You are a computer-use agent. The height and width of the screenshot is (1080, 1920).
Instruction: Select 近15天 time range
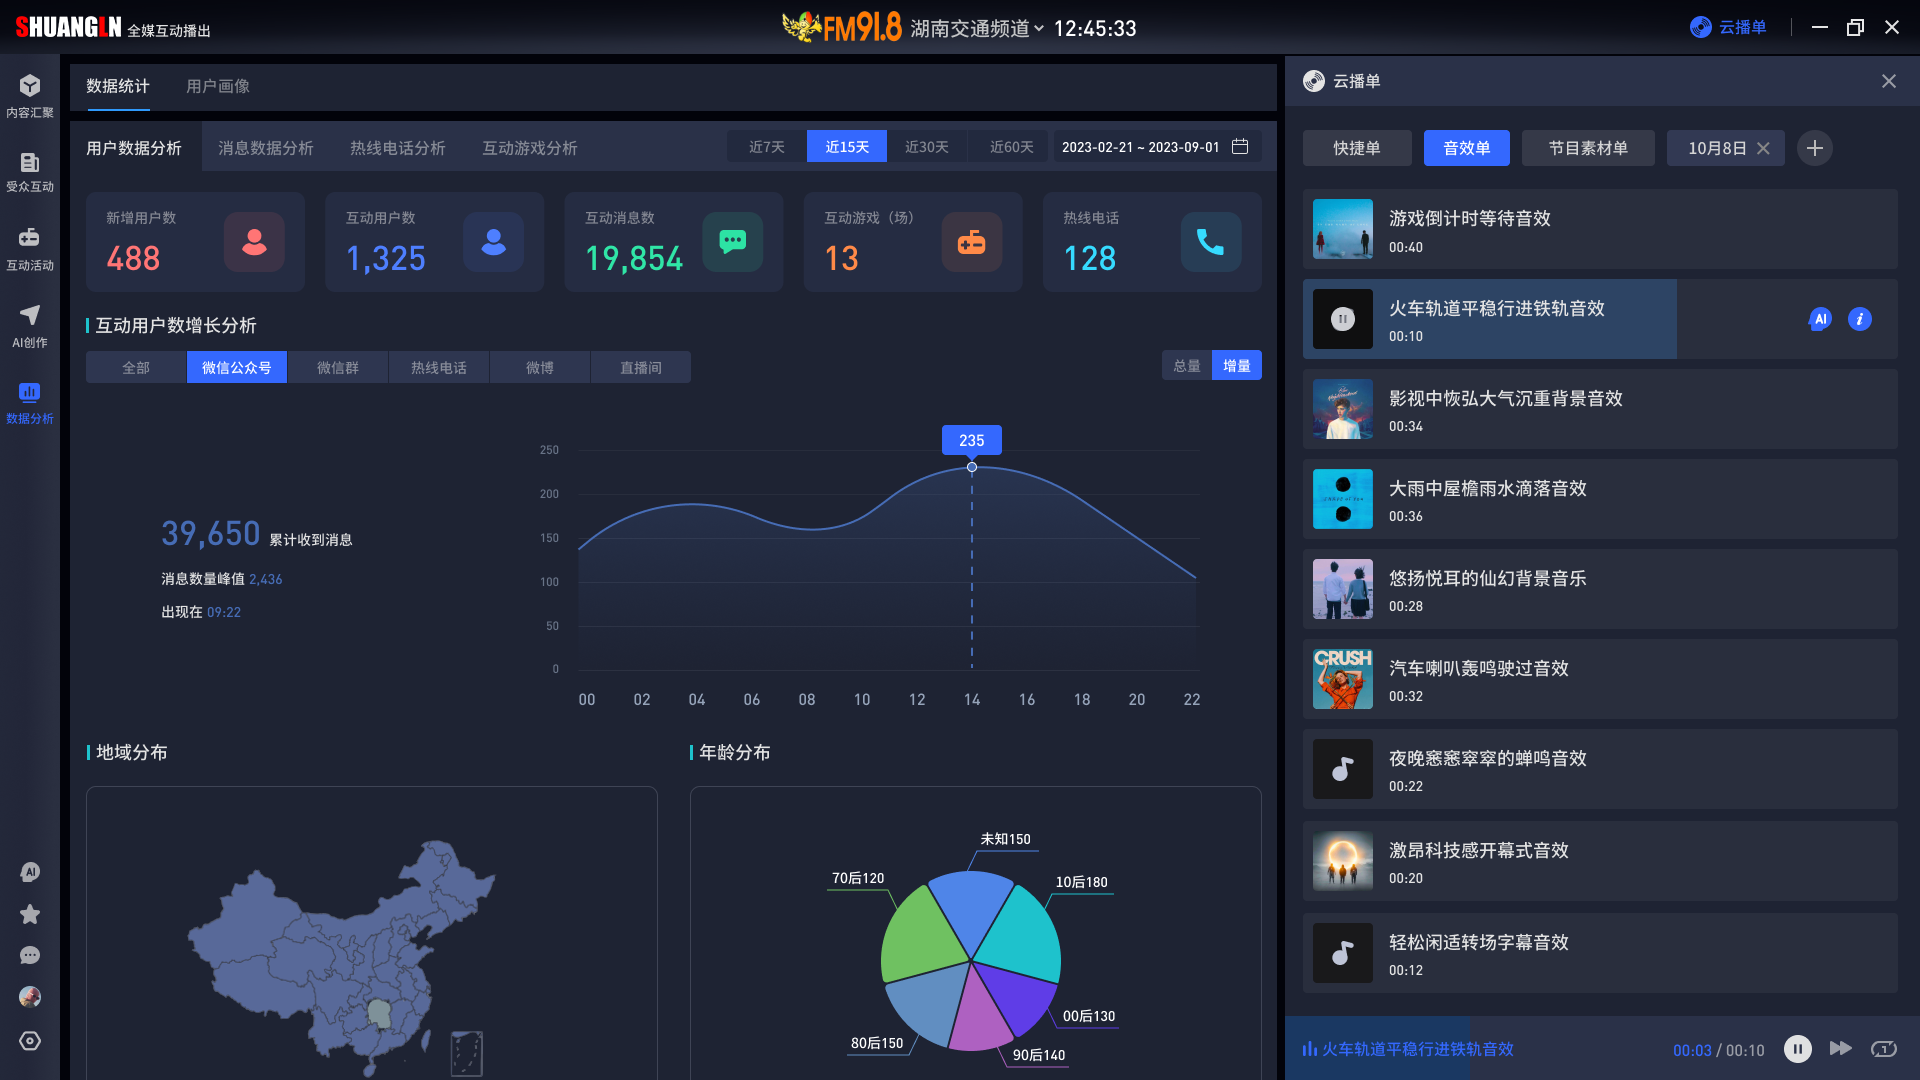pos(847,147)
